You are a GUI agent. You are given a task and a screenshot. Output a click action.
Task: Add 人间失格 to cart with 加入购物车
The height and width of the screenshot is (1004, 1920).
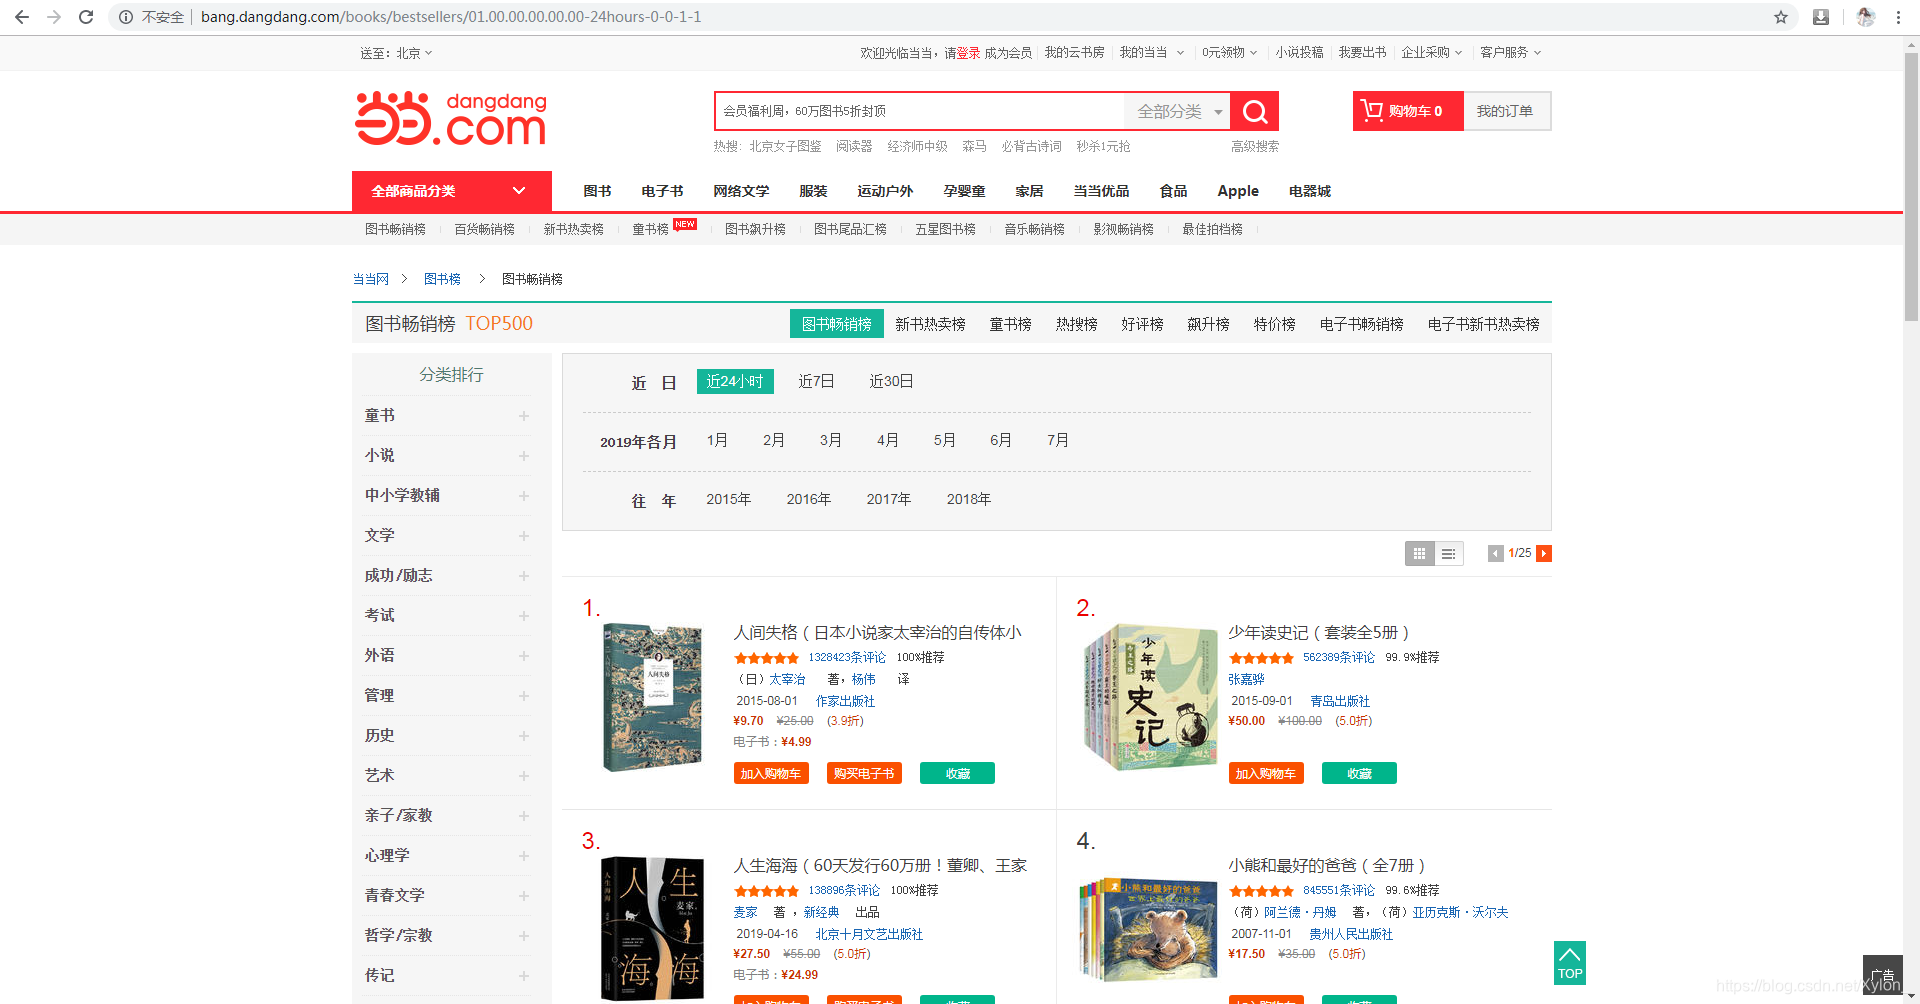[770, 772]
